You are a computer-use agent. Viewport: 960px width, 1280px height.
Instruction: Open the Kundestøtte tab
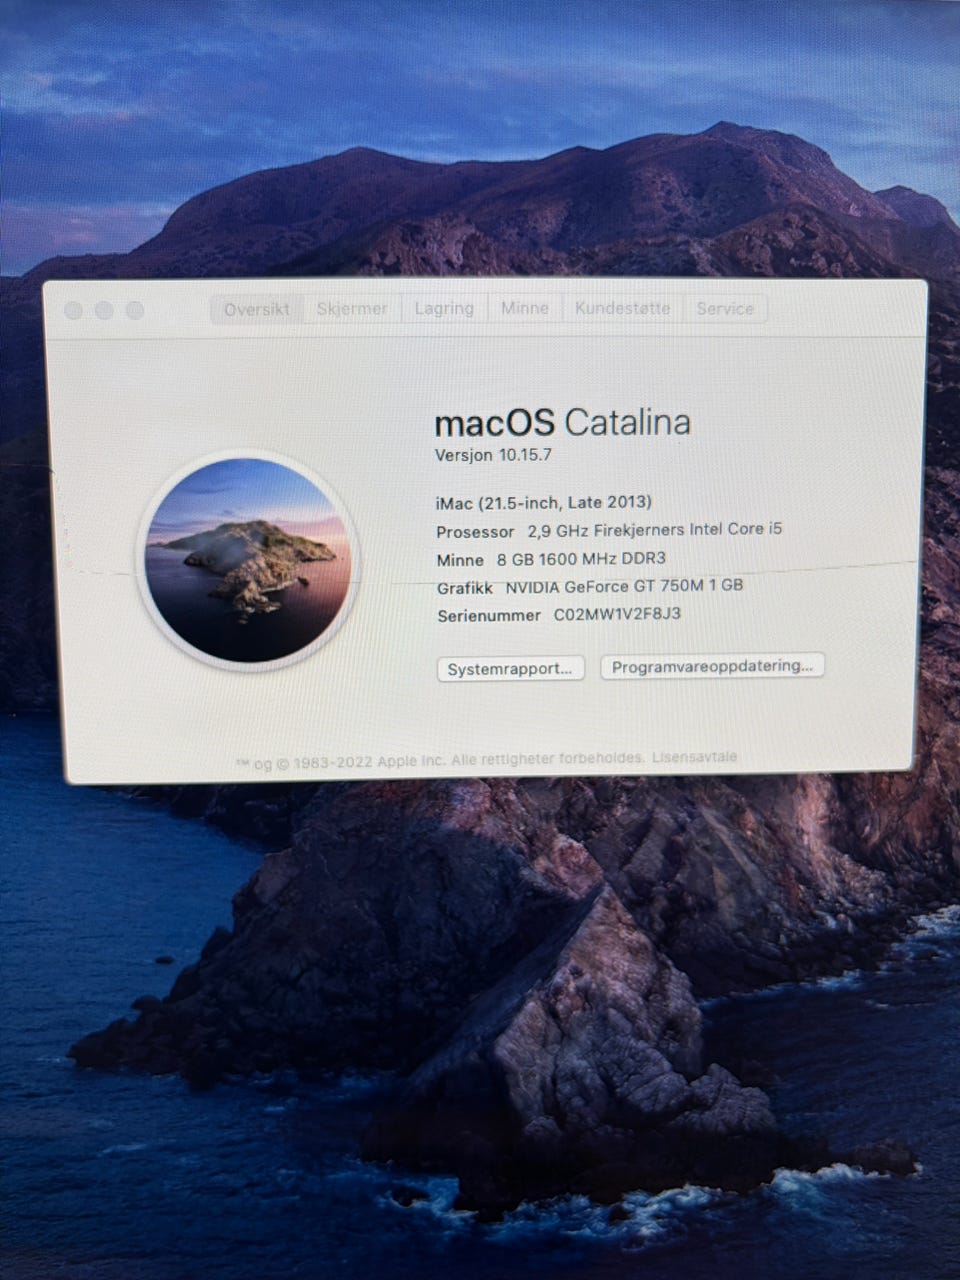point(623,308)
